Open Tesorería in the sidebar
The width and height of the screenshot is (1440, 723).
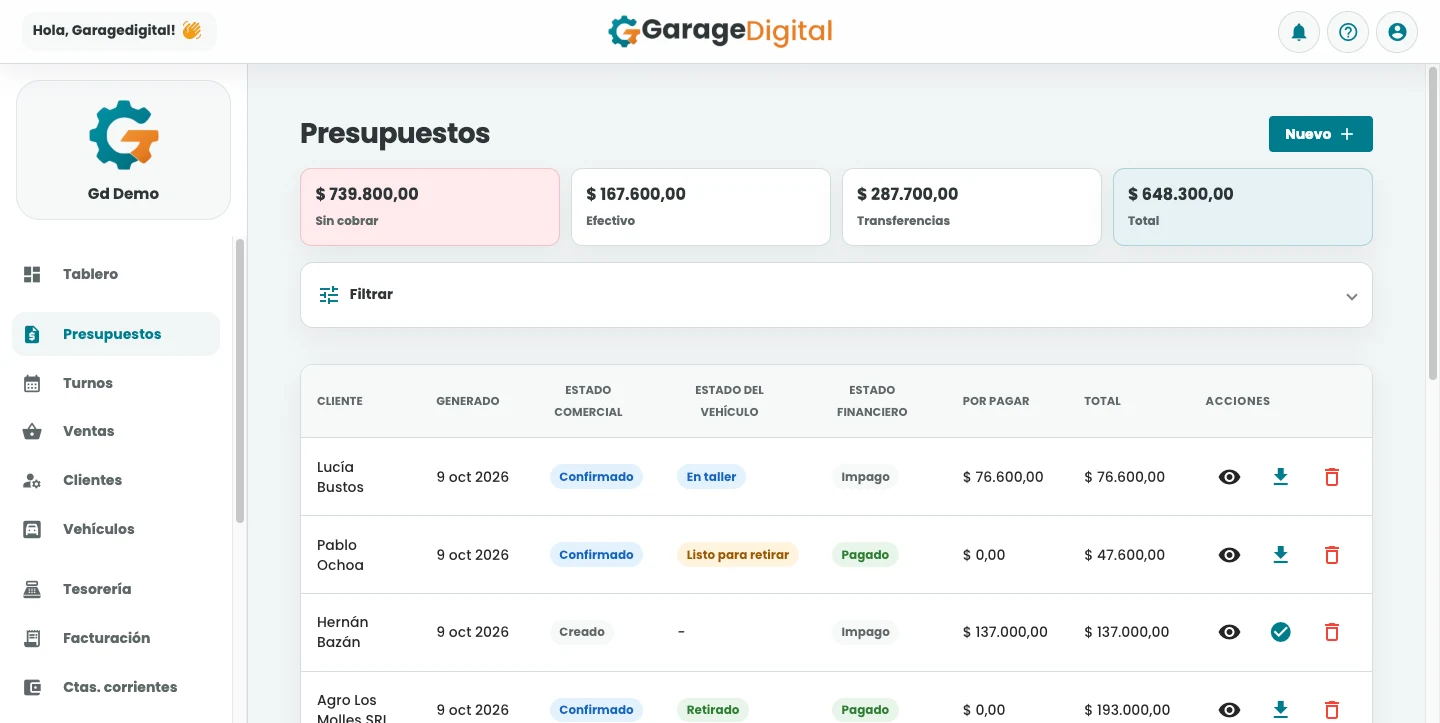[116, 589]
